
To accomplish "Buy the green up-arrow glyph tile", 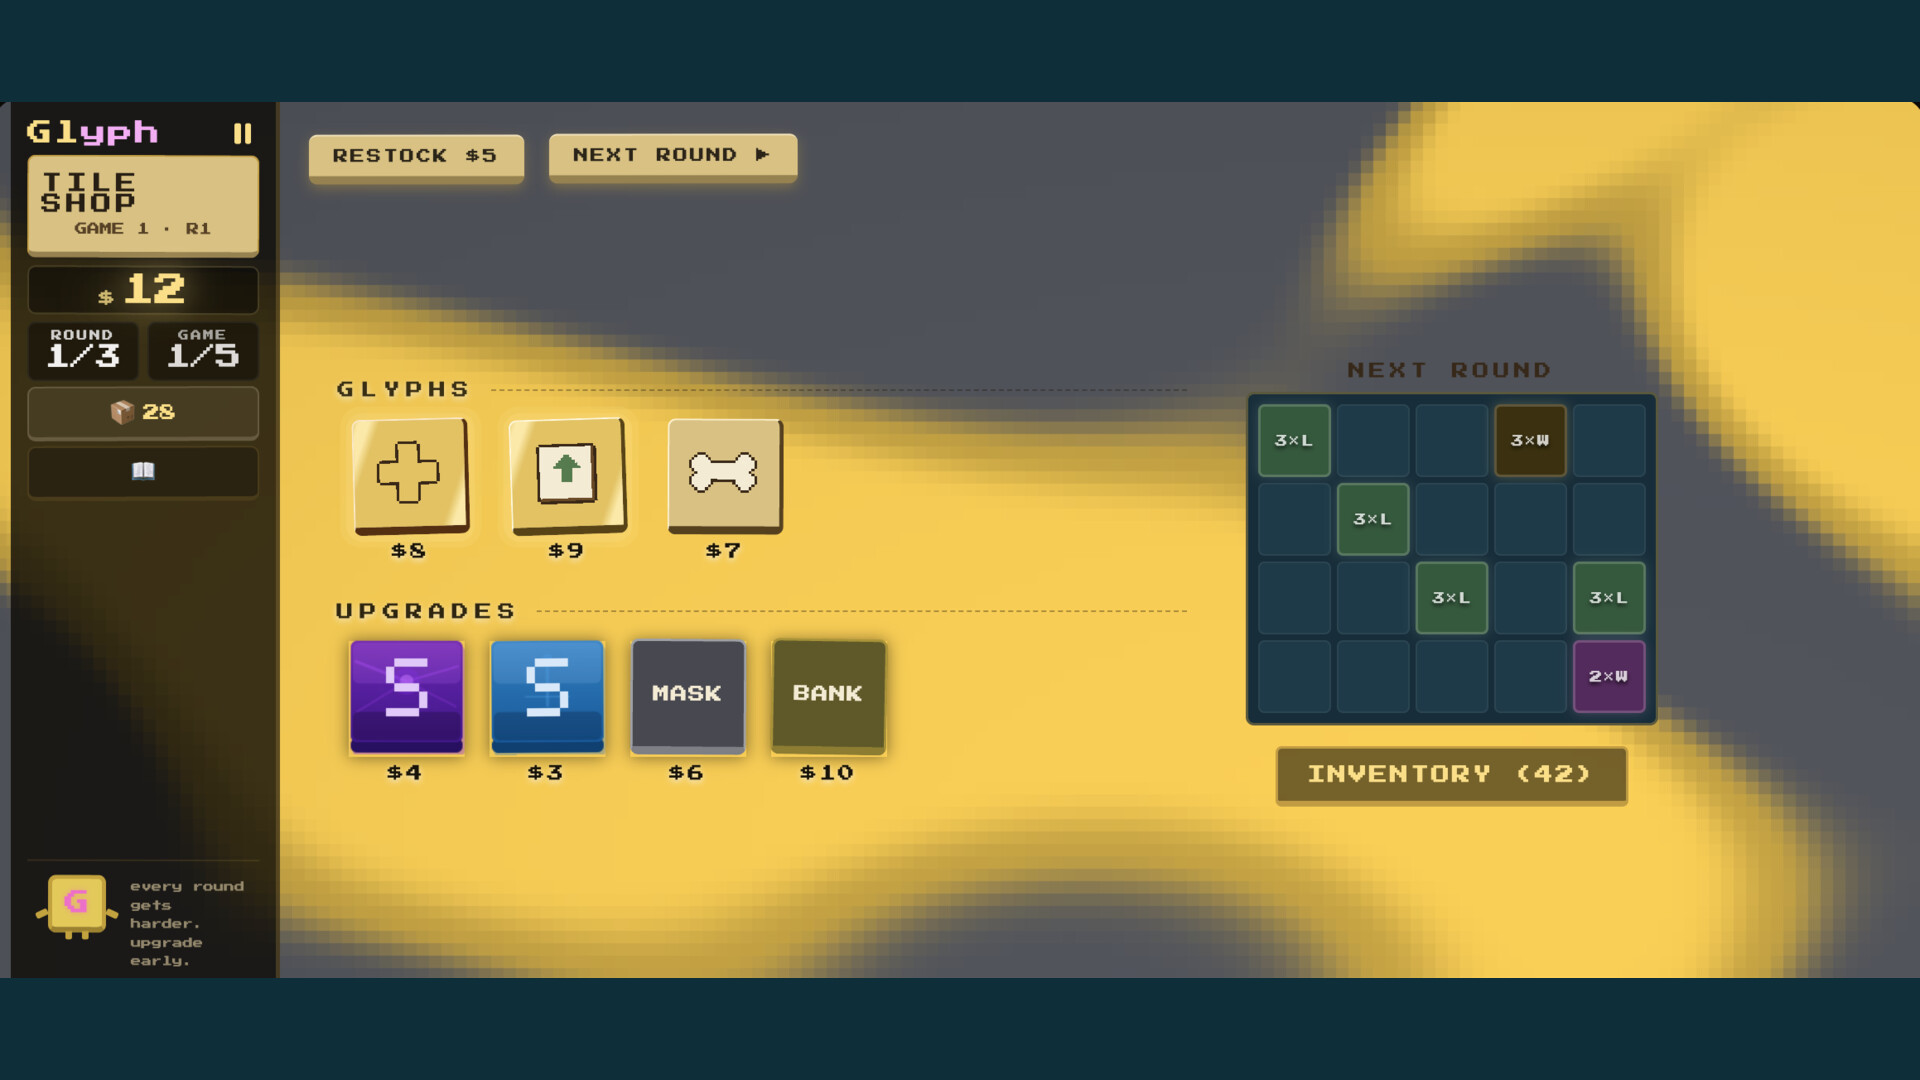I will [x=567, y=474].
